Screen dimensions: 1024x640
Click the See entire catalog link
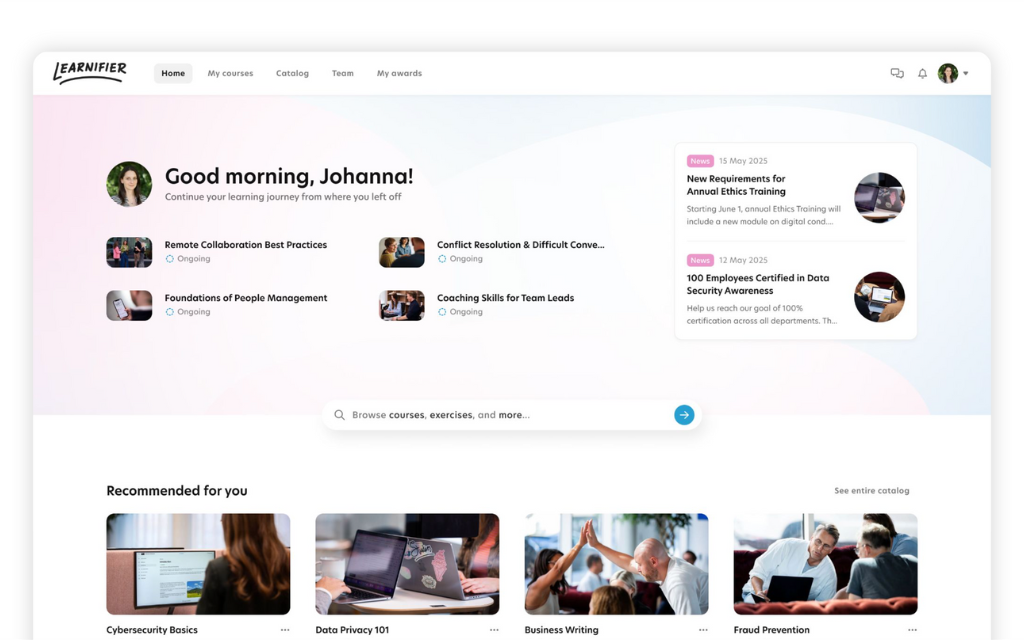[x=871, y=491]
